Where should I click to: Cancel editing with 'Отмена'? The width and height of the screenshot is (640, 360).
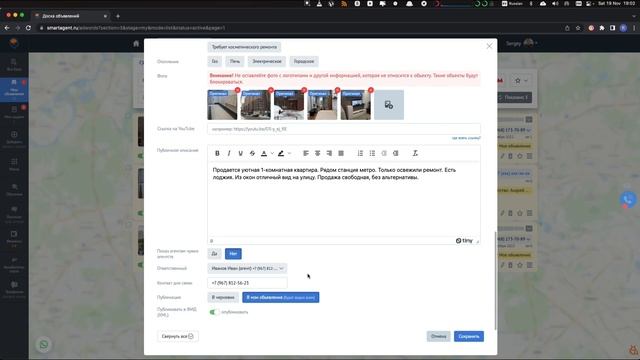[438, 336]
